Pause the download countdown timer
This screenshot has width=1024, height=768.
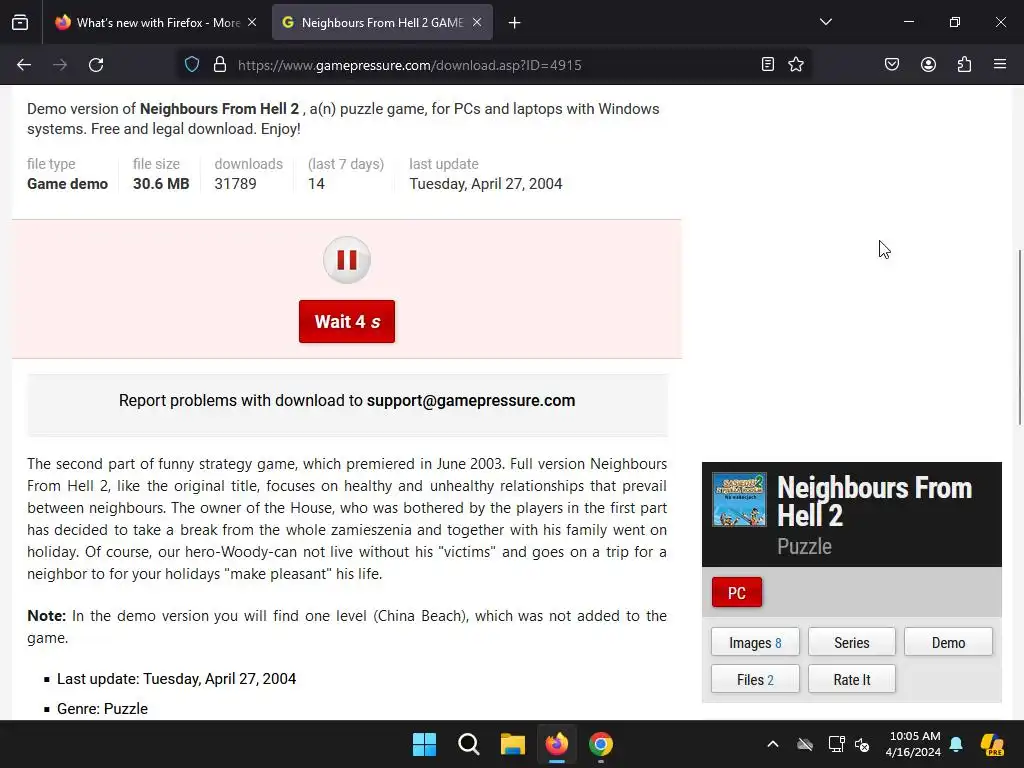pos(347,260)
